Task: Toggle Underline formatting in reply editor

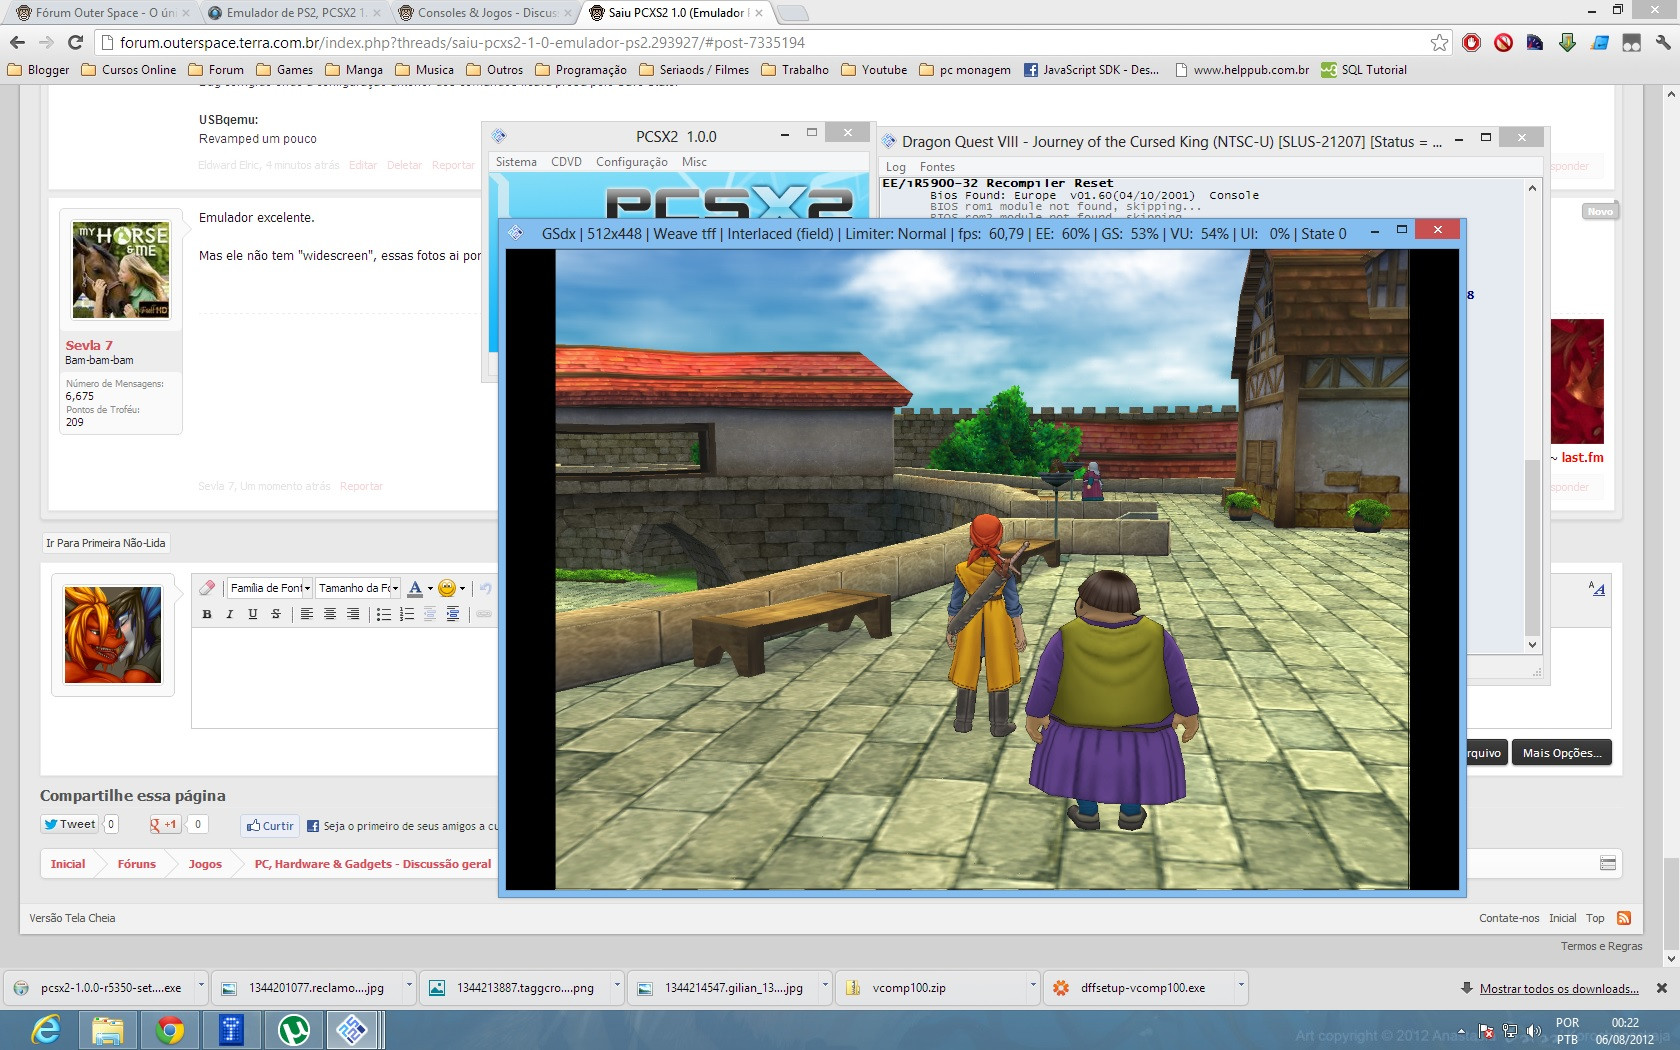Action: coord(253,614)
